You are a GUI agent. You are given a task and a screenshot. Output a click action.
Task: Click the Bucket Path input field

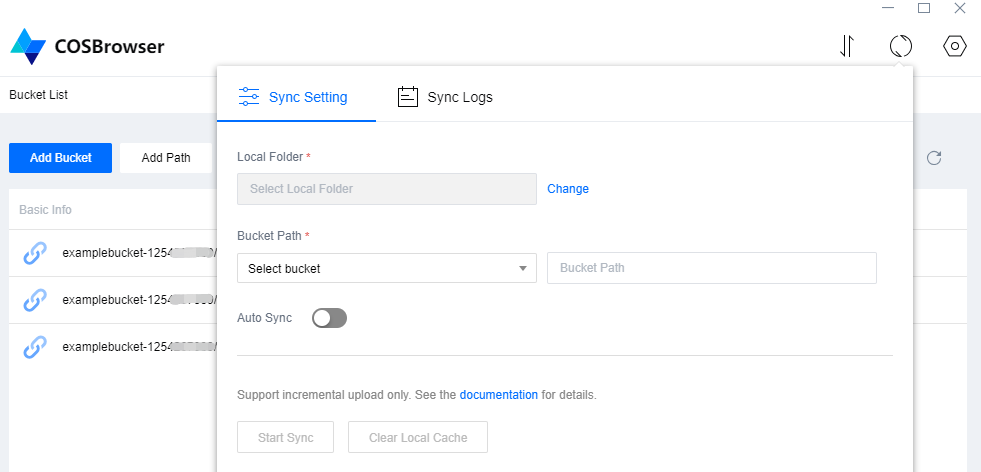point(711,268)
